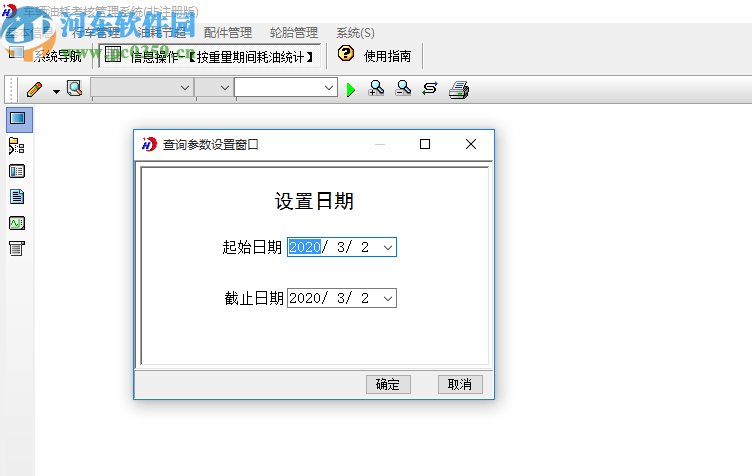This screenshot has height=476, width=752.
Task: Click the dialog title bar logo icon
Action: (x=149, y=144)
